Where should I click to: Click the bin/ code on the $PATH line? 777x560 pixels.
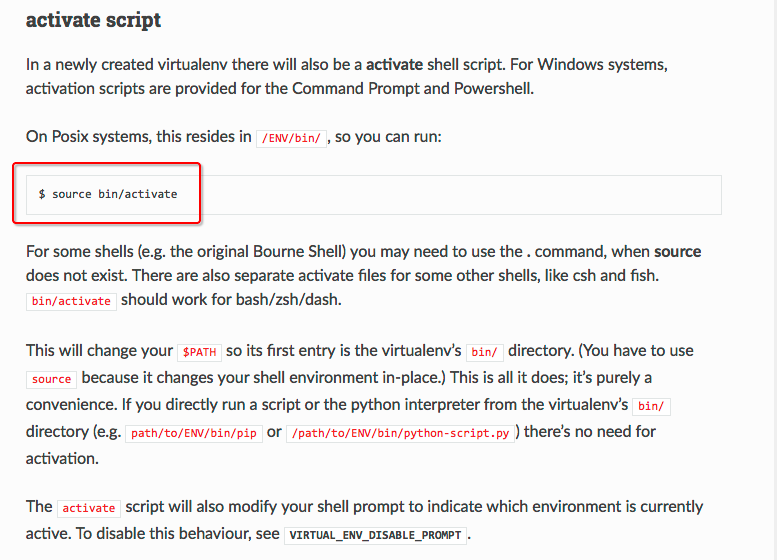coord(485,352)
